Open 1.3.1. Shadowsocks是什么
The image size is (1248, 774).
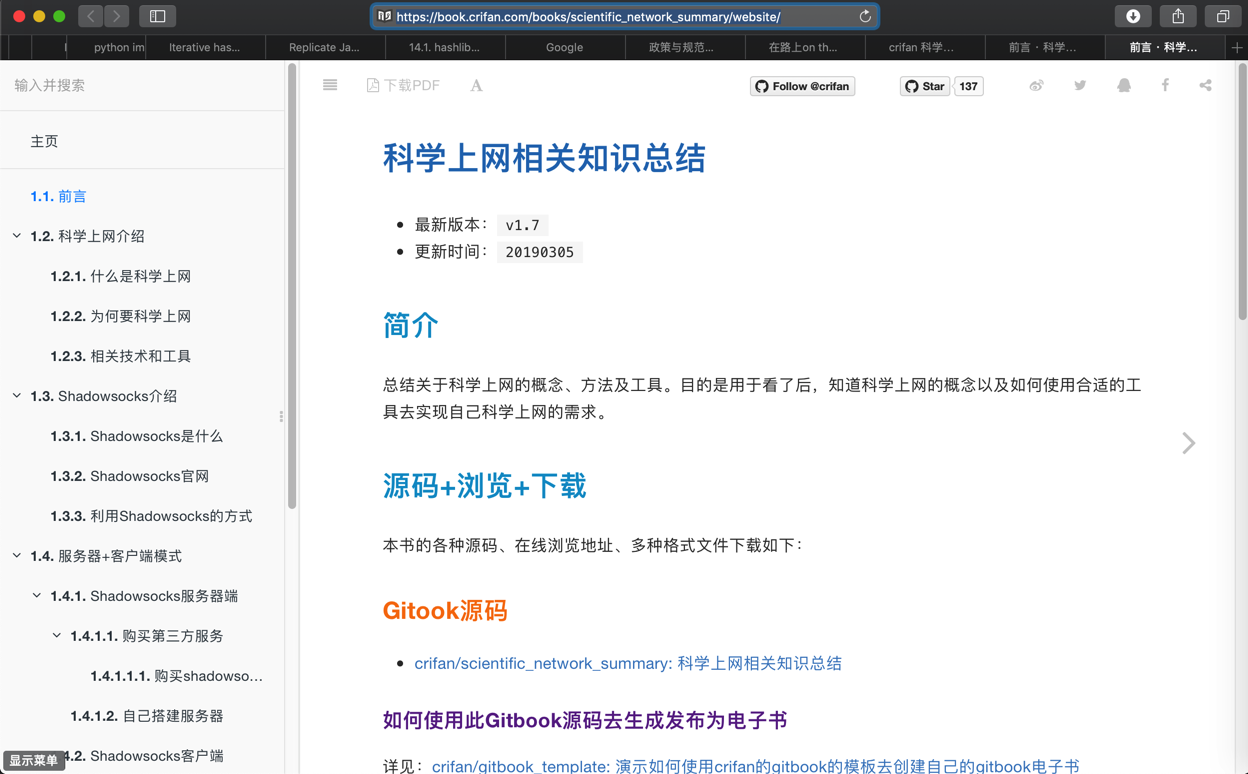[136, 436]
